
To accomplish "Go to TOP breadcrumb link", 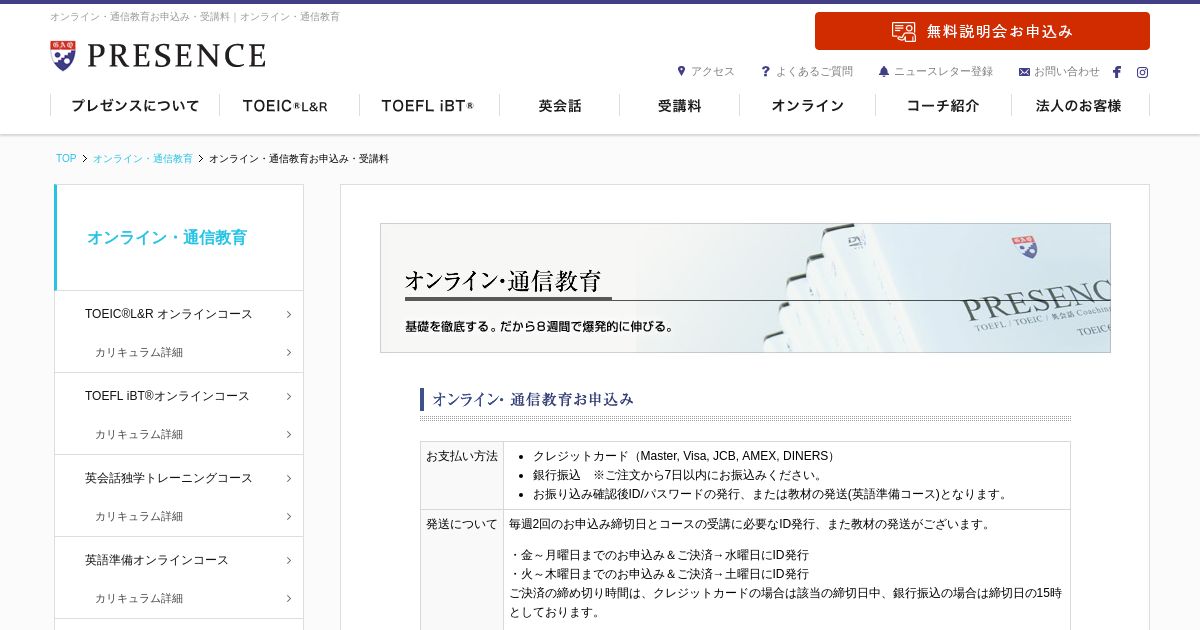I will coord(66,159).
